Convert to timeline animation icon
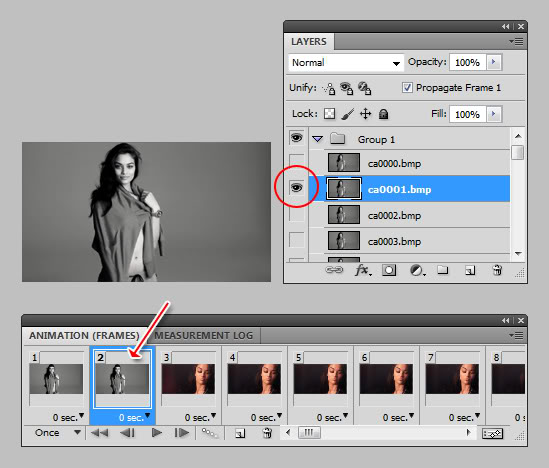This screenshot has height=468, width=549. (x=492, y=434)
